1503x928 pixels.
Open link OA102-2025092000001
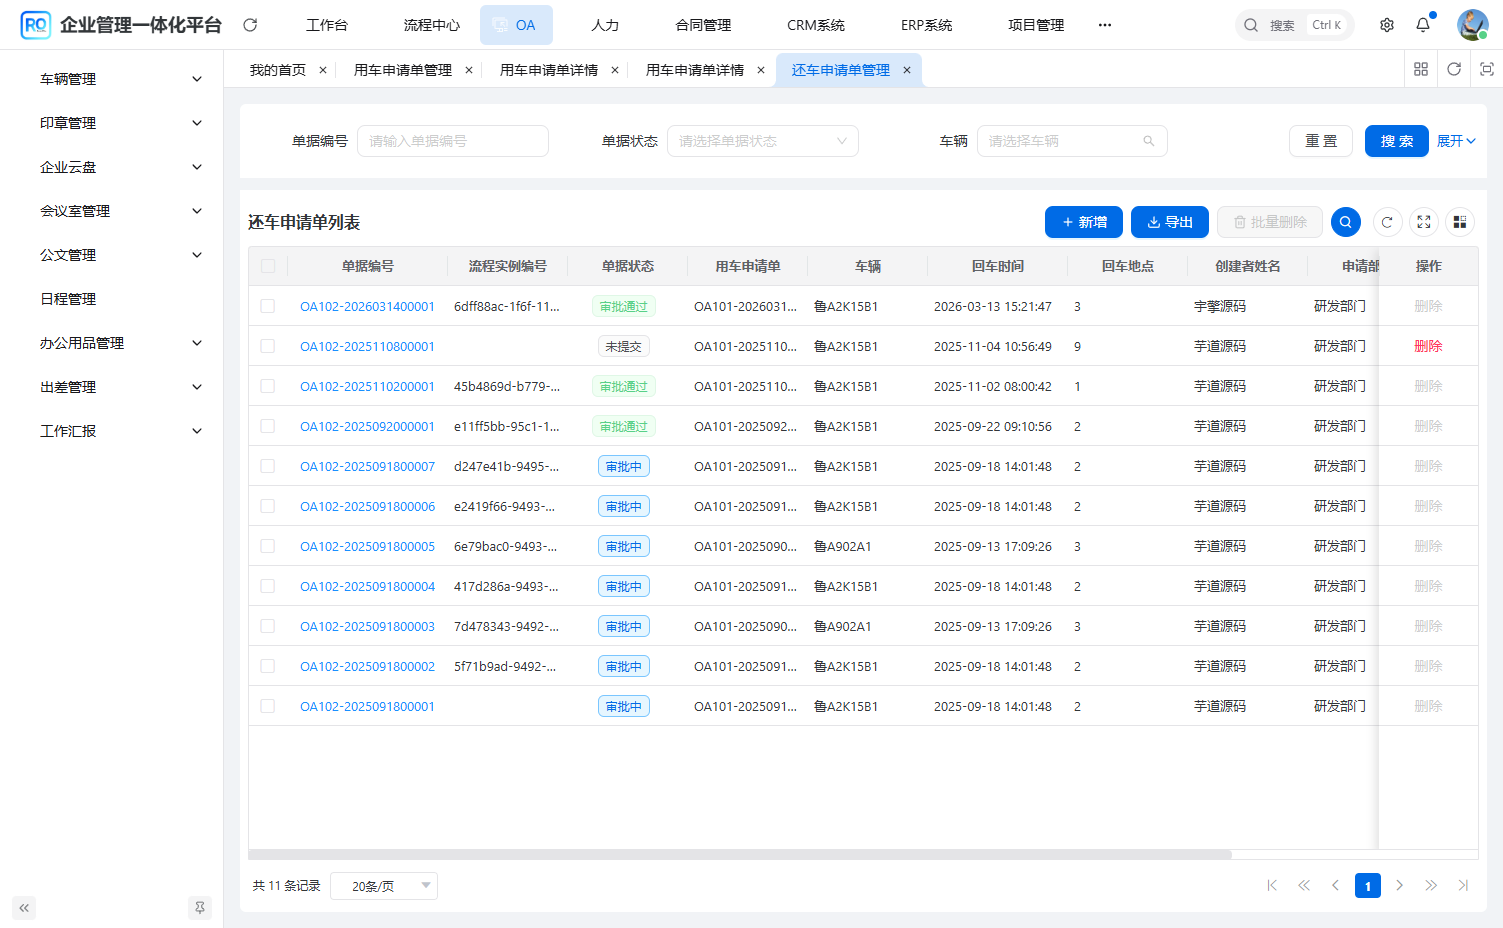[367, 426]
